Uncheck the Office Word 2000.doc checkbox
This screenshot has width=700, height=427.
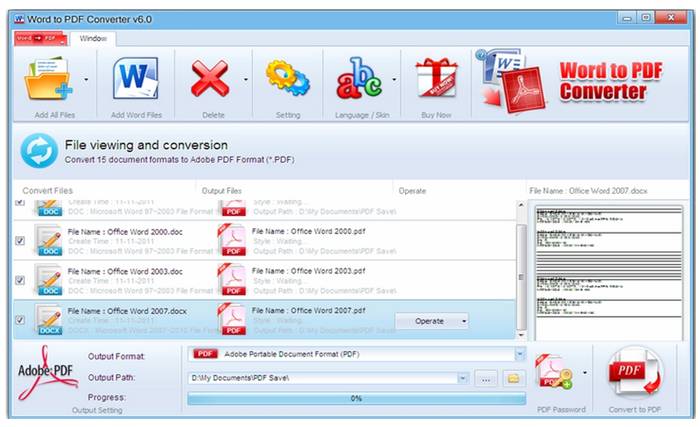point(20,241)
